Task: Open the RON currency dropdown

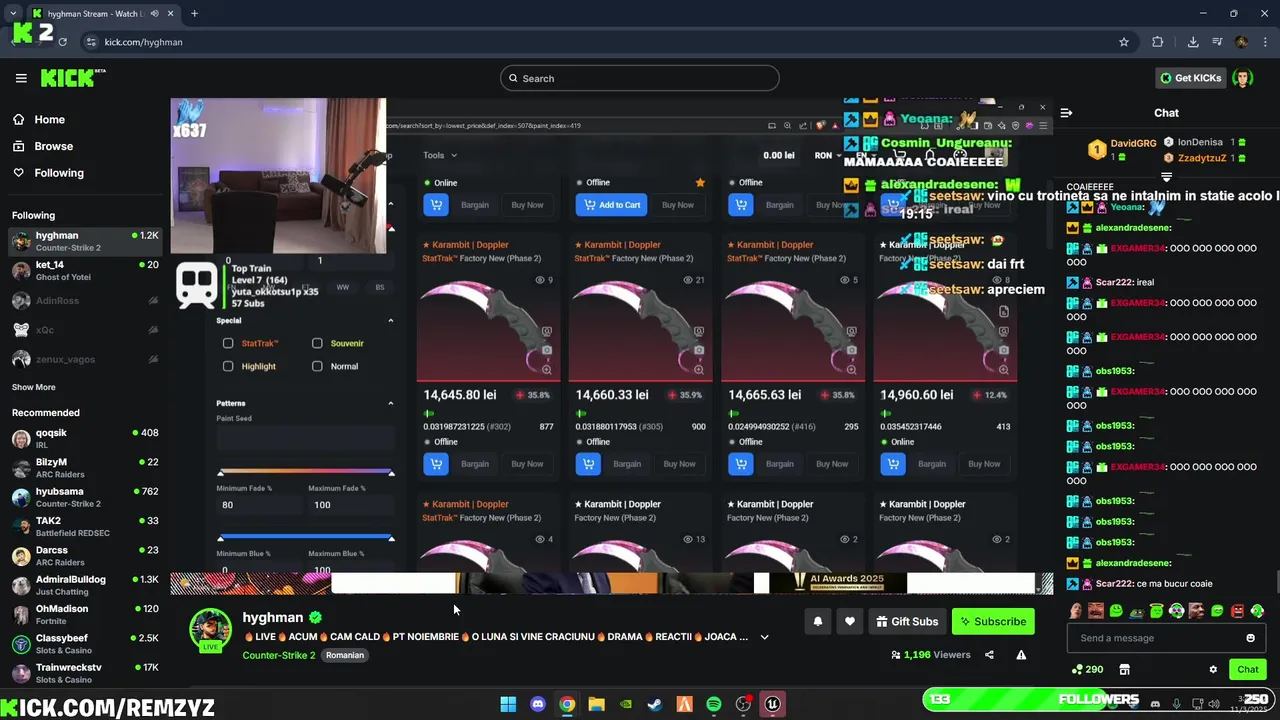Action: [828, 155]
